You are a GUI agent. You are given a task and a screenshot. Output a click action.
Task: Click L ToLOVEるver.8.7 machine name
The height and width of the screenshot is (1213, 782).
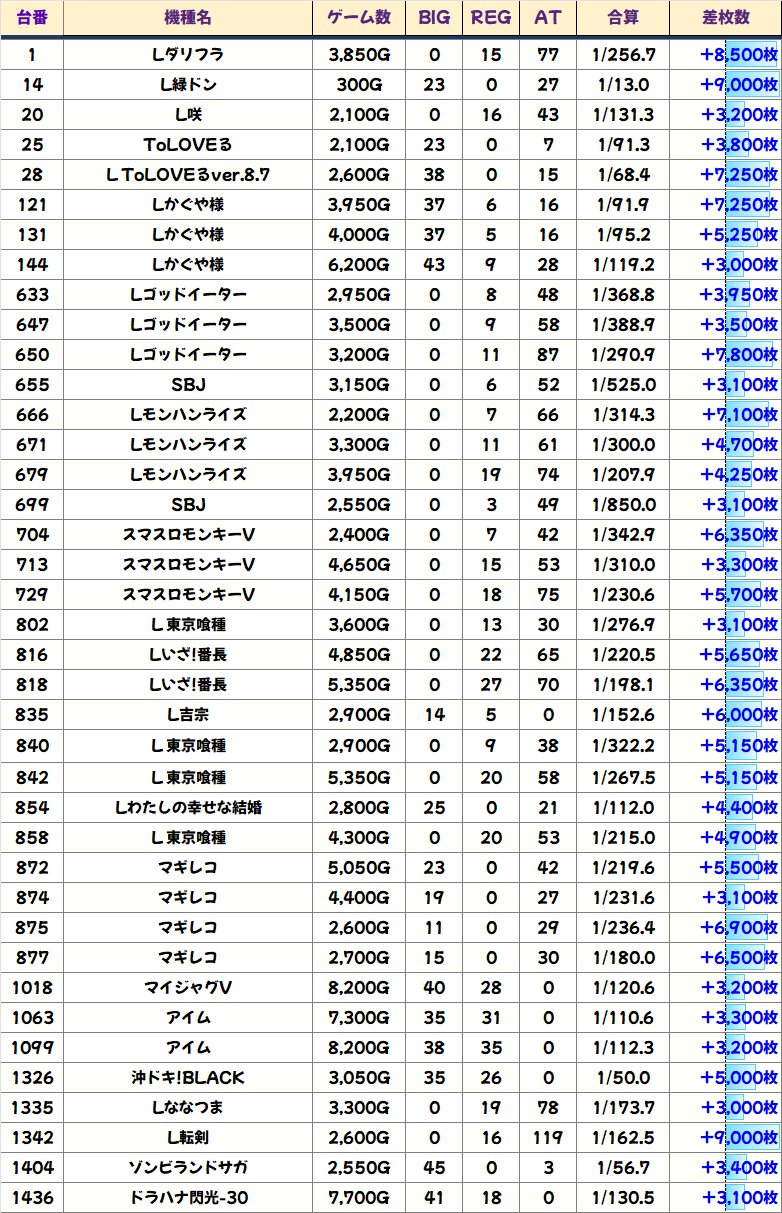click(188, 175)
